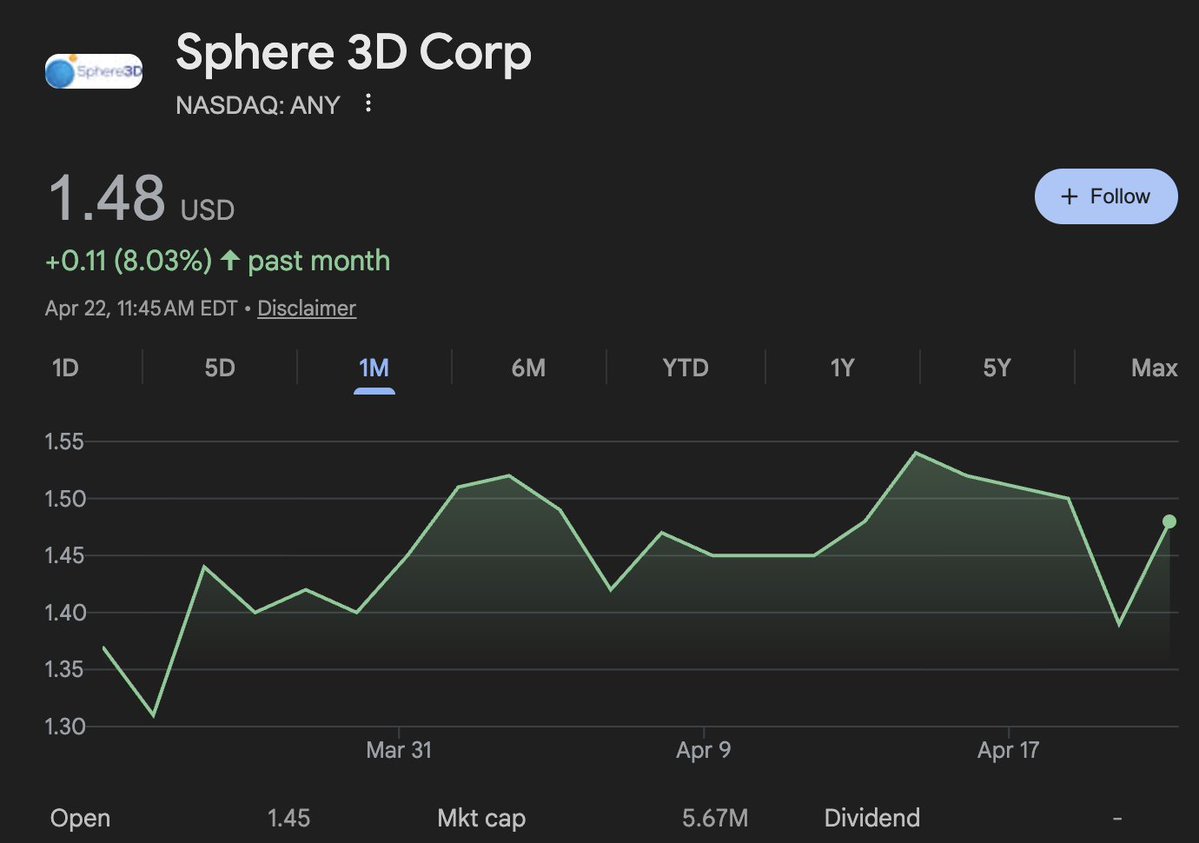Click the Apr 9 axis date label
The image size is (1199, 843).
(703, 750)
